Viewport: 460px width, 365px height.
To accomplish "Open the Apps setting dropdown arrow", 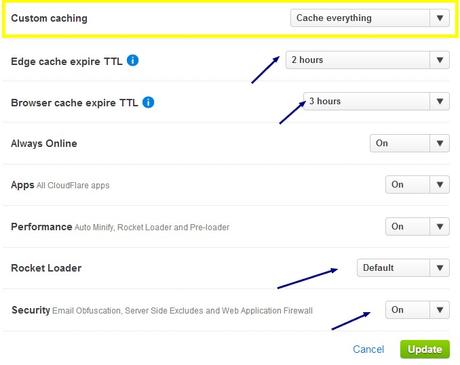I will coord(440,185).
